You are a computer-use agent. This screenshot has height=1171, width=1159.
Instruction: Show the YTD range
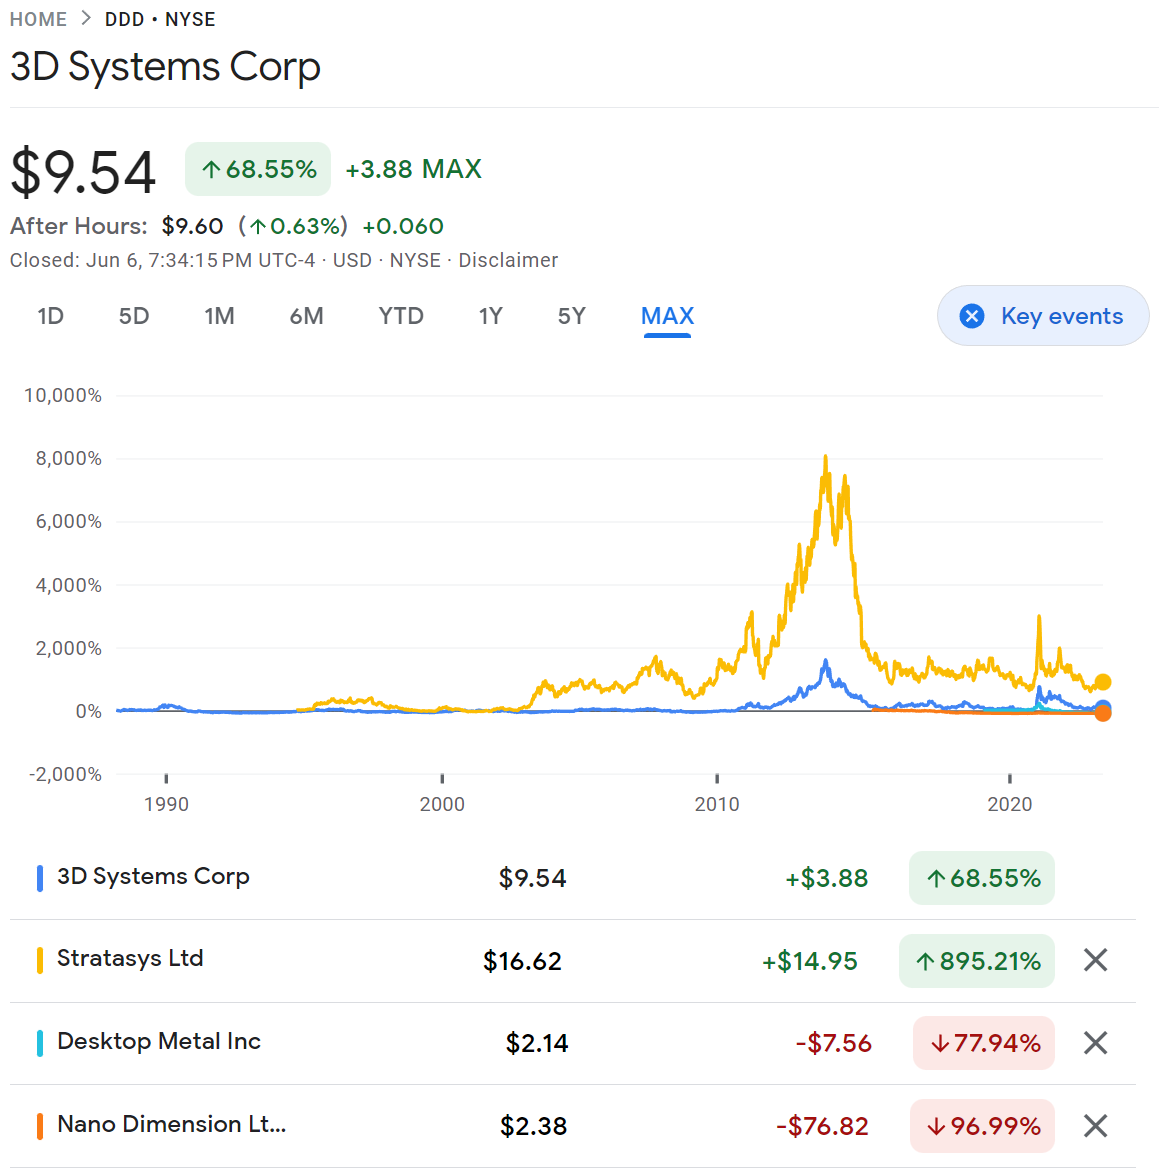pyautogui.click(x=401, y=316)
